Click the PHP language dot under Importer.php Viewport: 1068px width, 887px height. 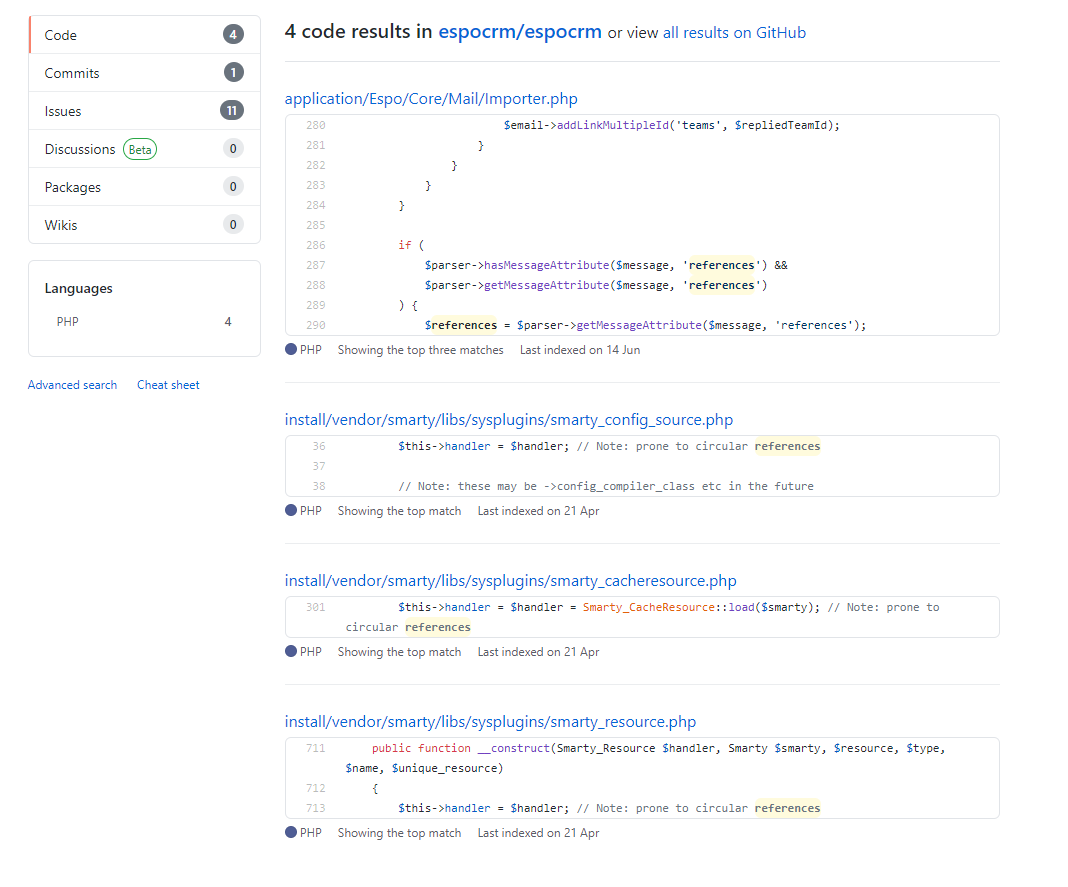pos(291,350)
